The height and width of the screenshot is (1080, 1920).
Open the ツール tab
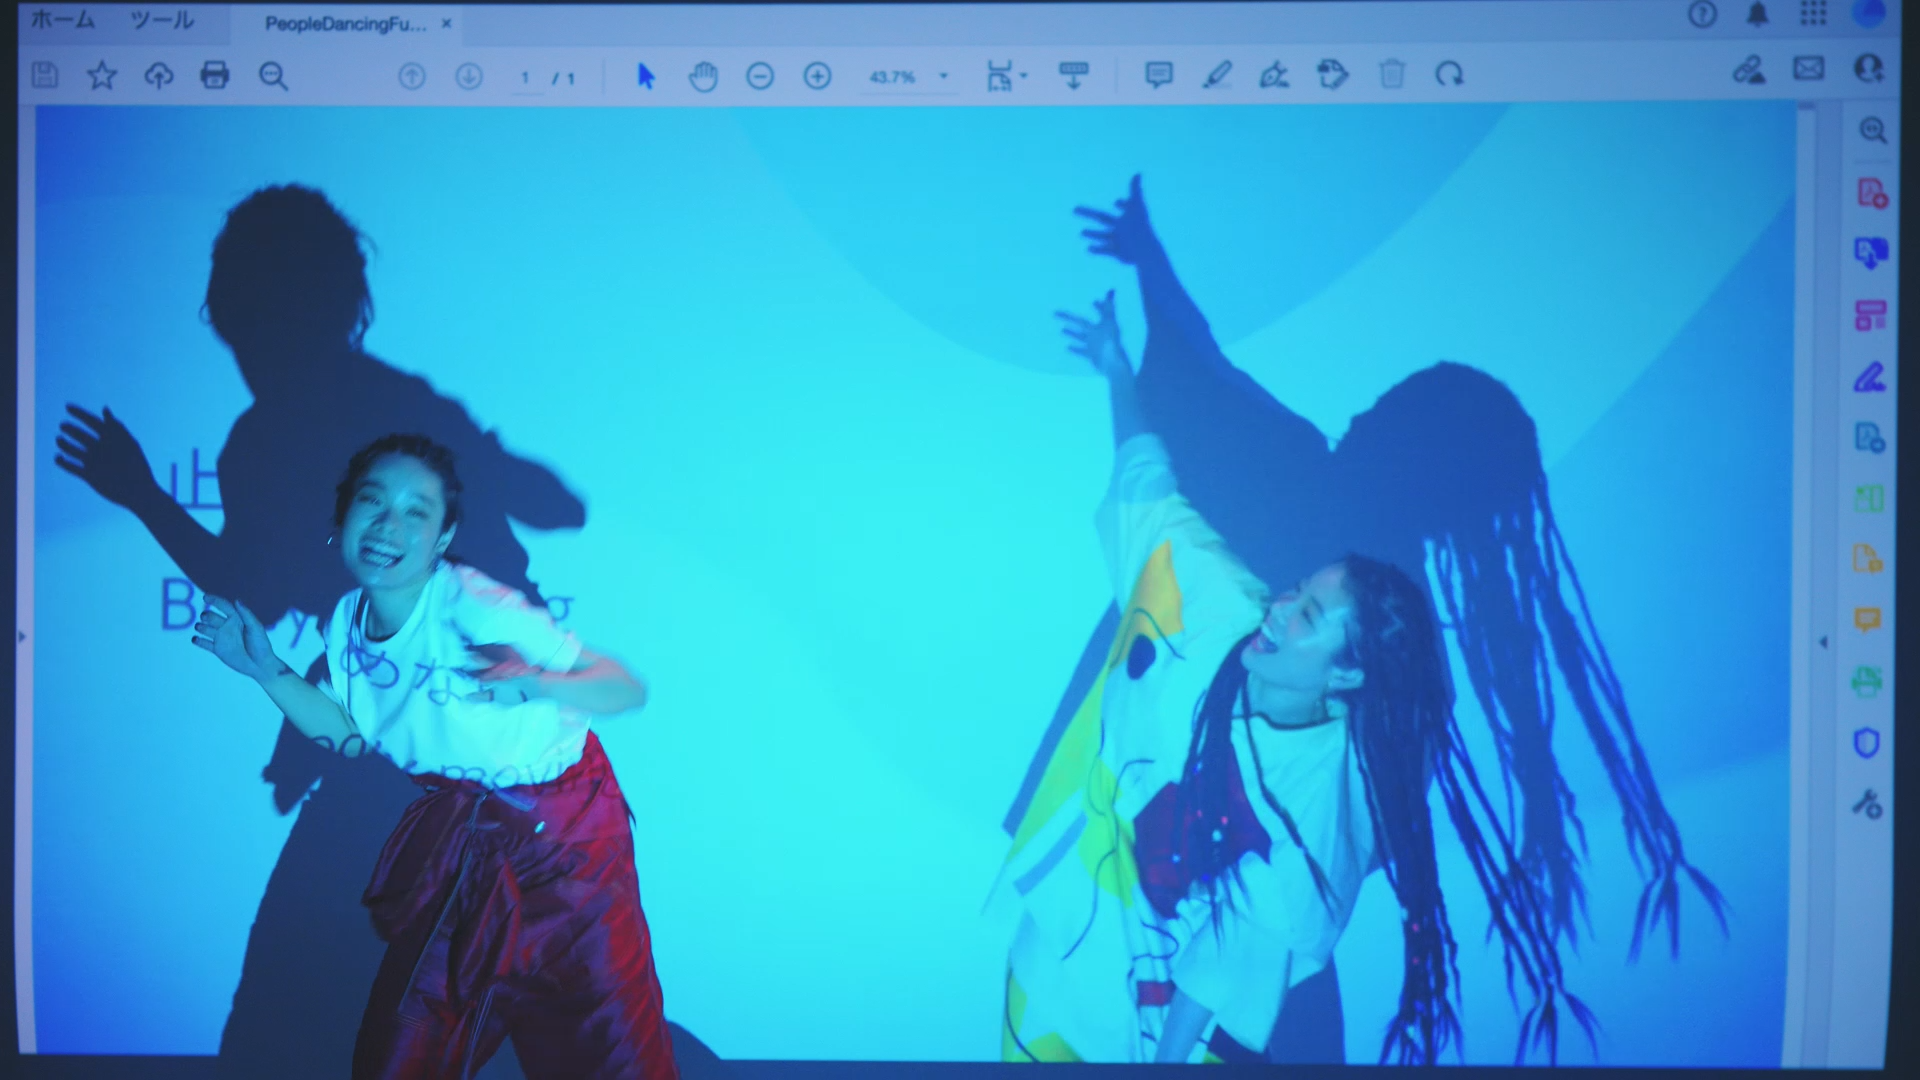tap(161, 21)
